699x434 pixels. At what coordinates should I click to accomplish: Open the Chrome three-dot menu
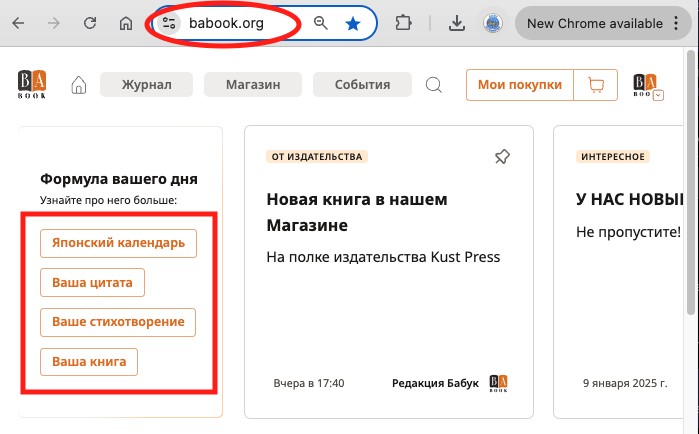pyautogui.click(x=676, y=23)
